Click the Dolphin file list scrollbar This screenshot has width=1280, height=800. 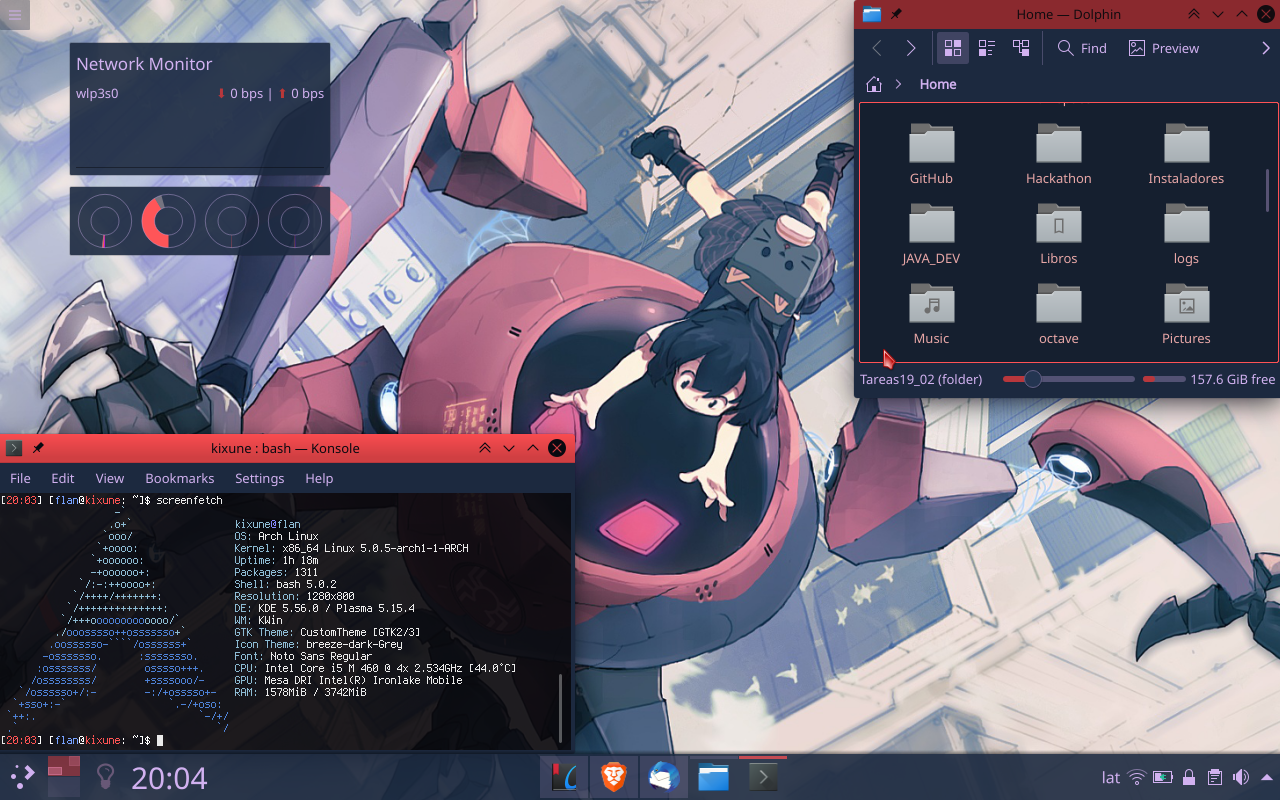[x=1267, y=190]
